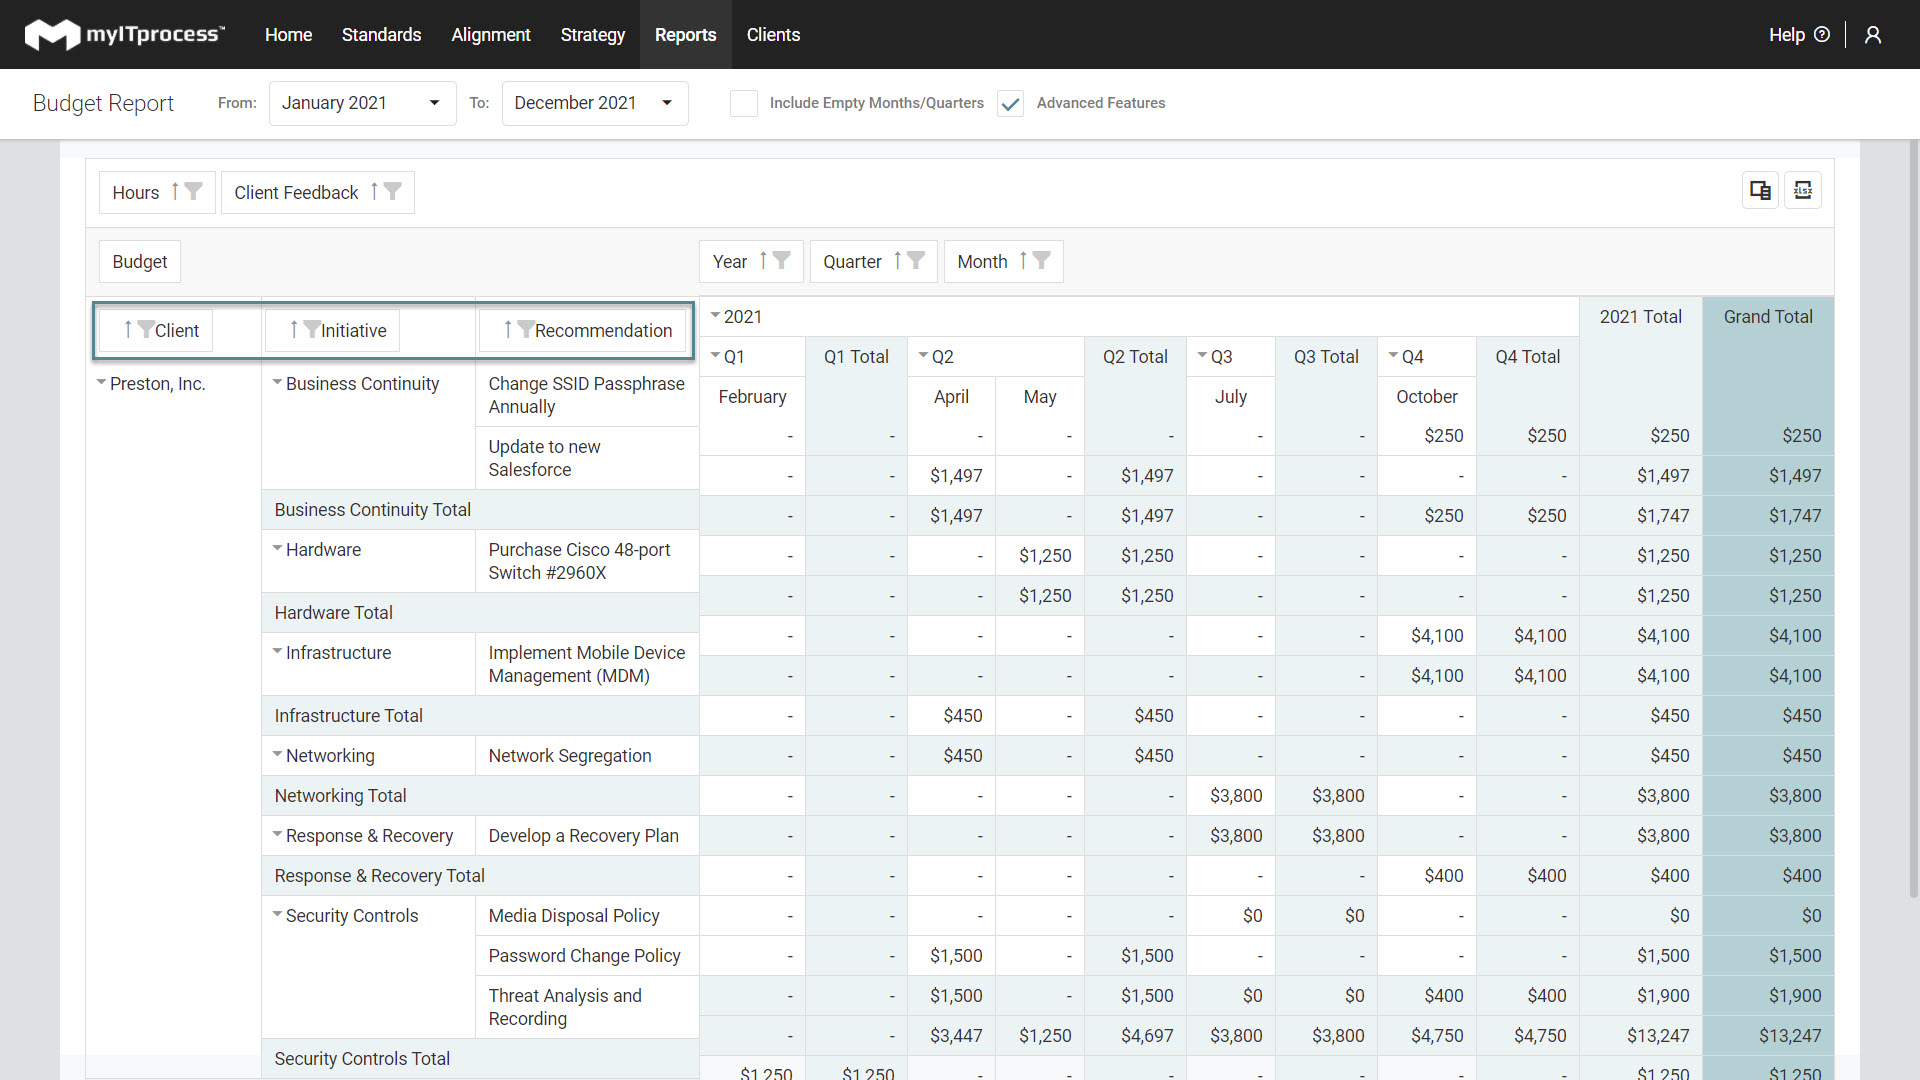Open the Strategy menu
The image size is (1920, 1080).
tap(592, 35)
